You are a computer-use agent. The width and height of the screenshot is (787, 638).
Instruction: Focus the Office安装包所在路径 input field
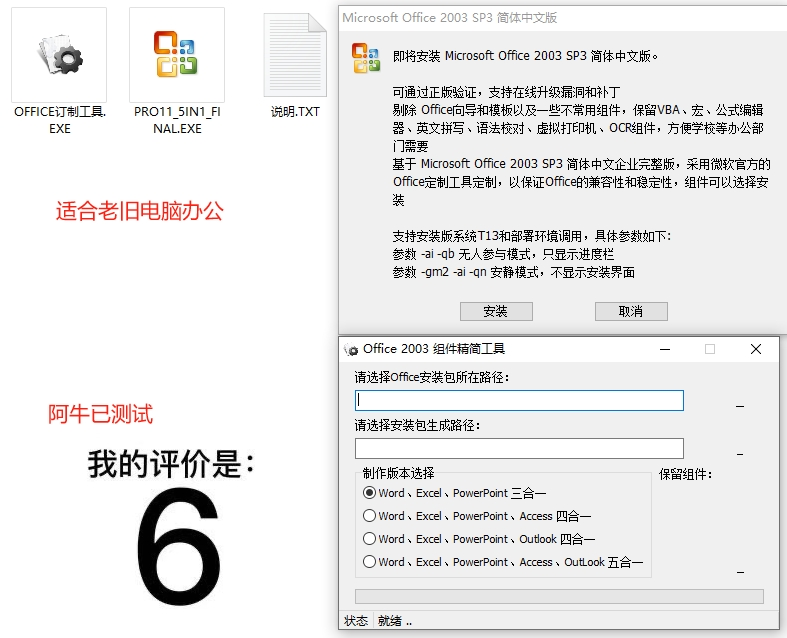(519, 401)
